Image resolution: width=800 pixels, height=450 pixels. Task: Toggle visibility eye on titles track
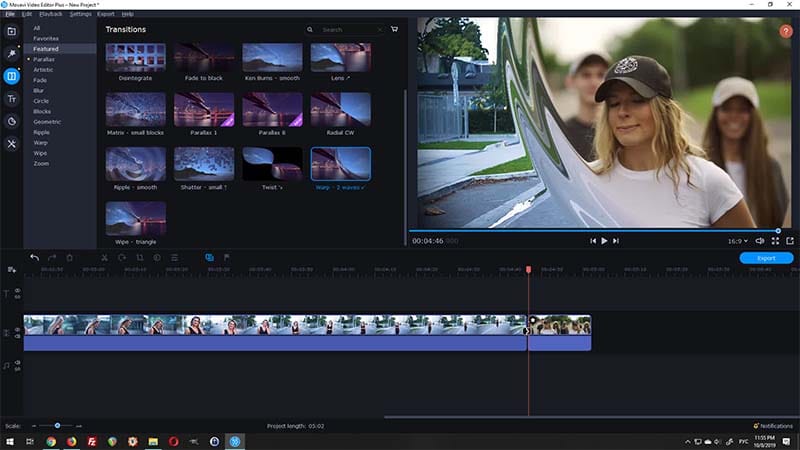click(x=17, y=290)
